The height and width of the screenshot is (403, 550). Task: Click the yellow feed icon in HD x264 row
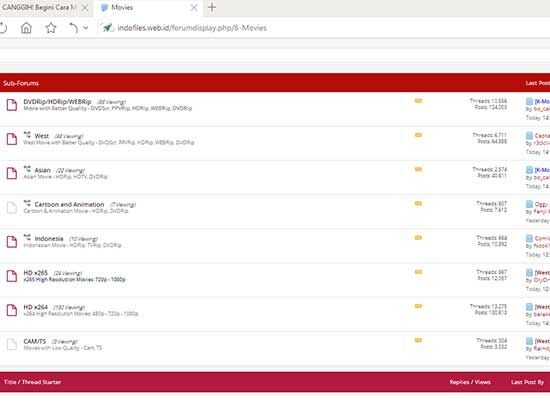tap(418, 306)
